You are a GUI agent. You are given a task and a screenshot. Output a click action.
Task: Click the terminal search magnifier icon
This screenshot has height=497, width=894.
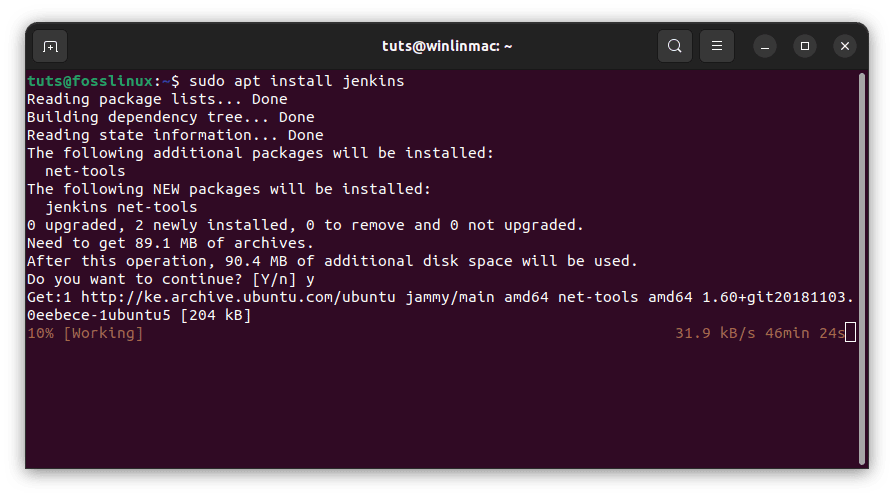(x=675, y=46)
